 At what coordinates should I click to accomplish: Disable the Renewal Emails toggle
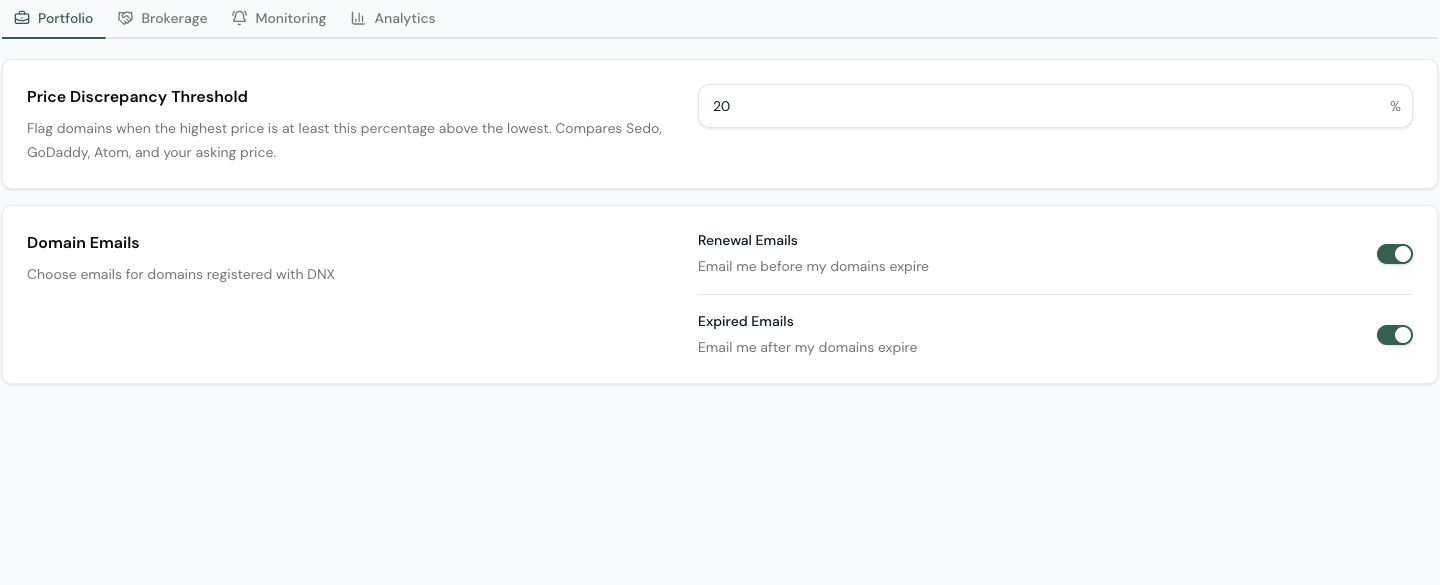[1394, 254]
